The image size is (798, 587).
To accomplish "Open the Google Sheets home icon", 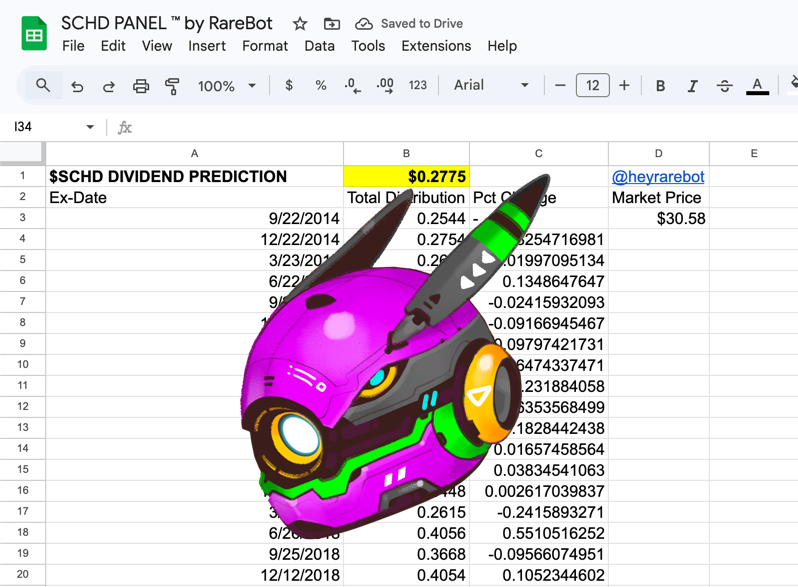I will (x=34, y=34).
